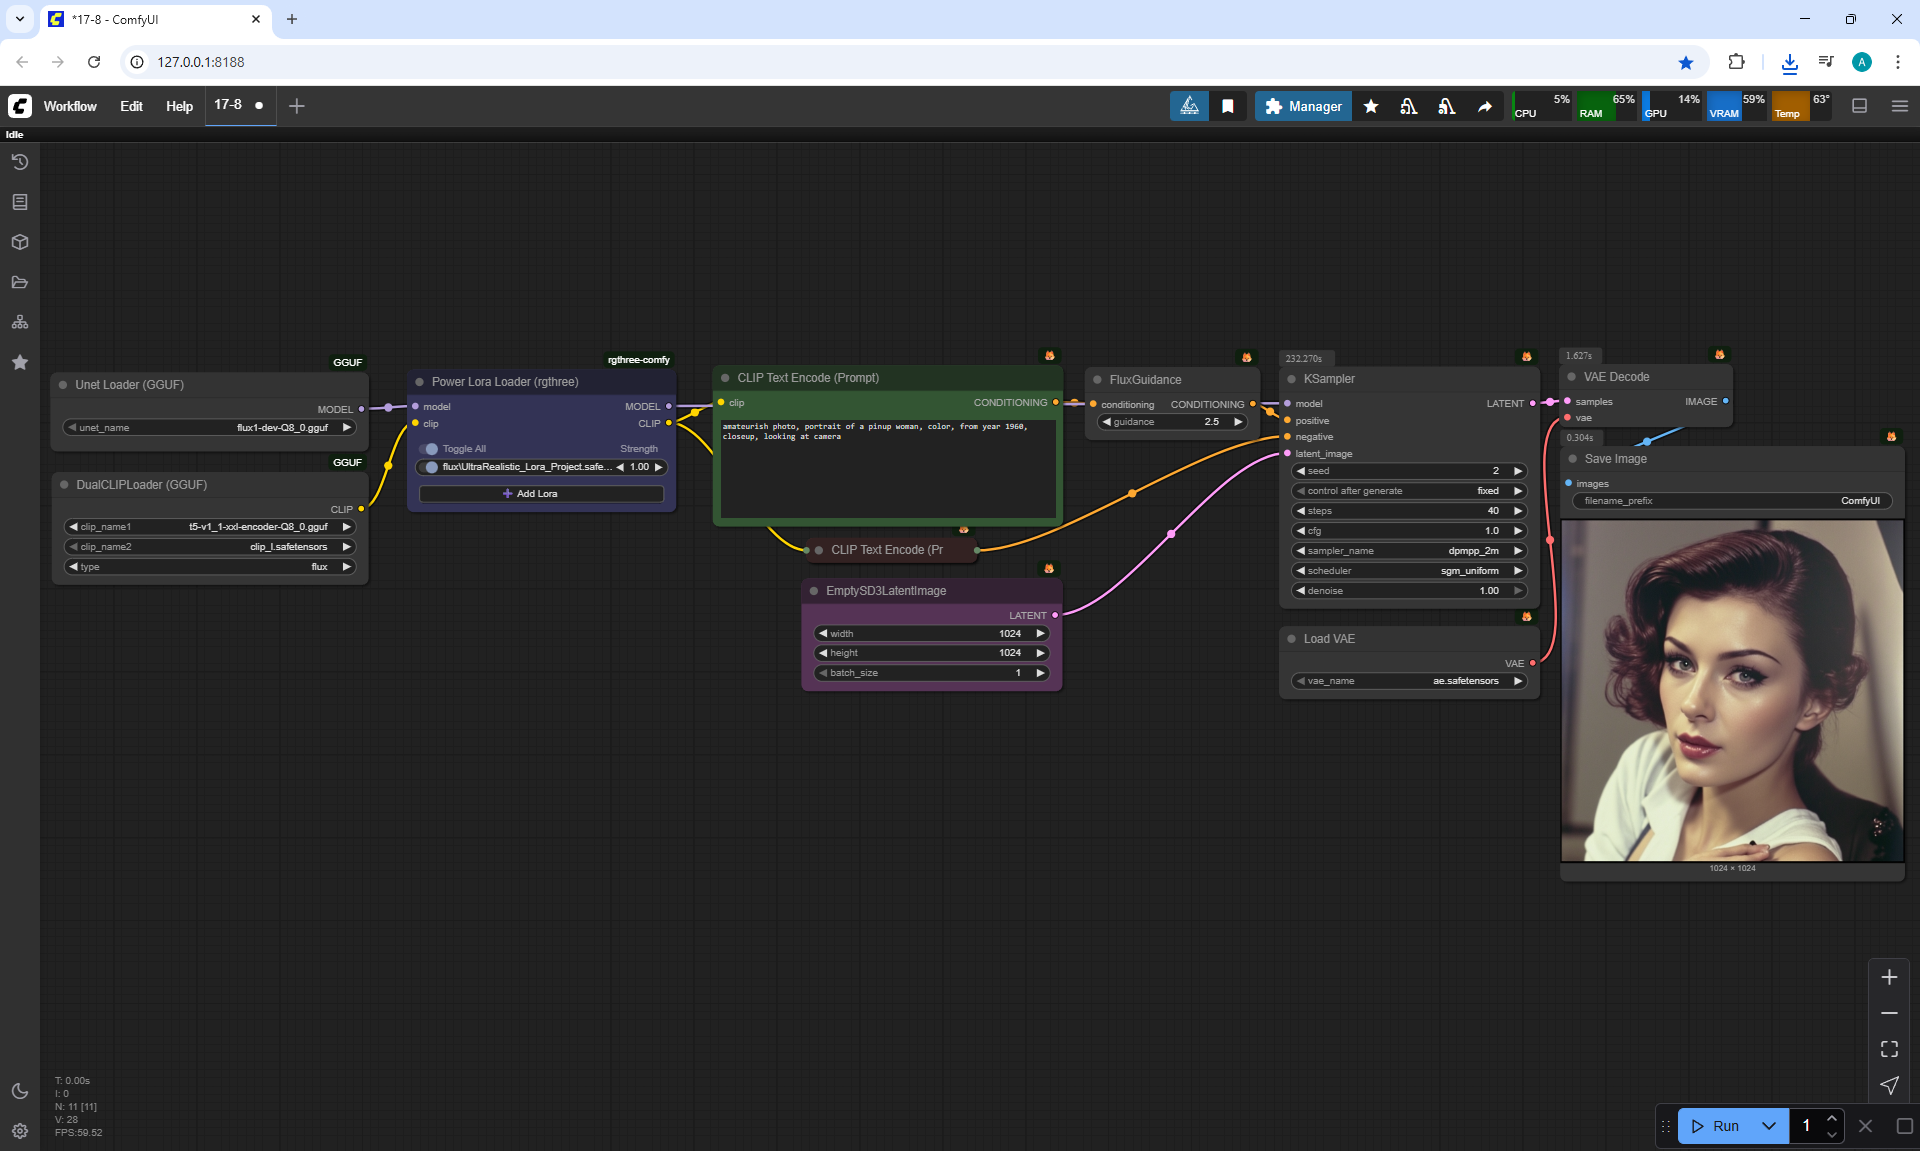Image resolution: width=1920 pixels, height=1151 pixels.
Task: Click the generated portrait image preview
Action: click(1732, 690)
